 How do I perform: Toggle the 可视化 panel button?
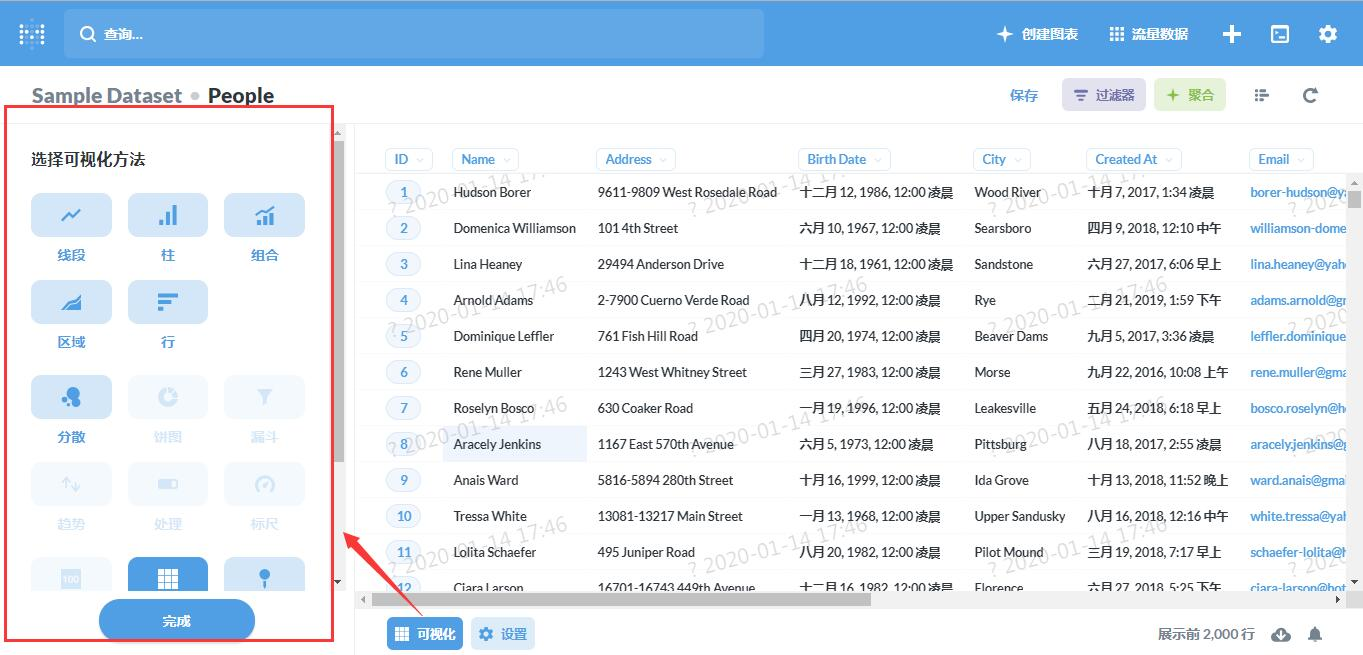pos(425,634)
